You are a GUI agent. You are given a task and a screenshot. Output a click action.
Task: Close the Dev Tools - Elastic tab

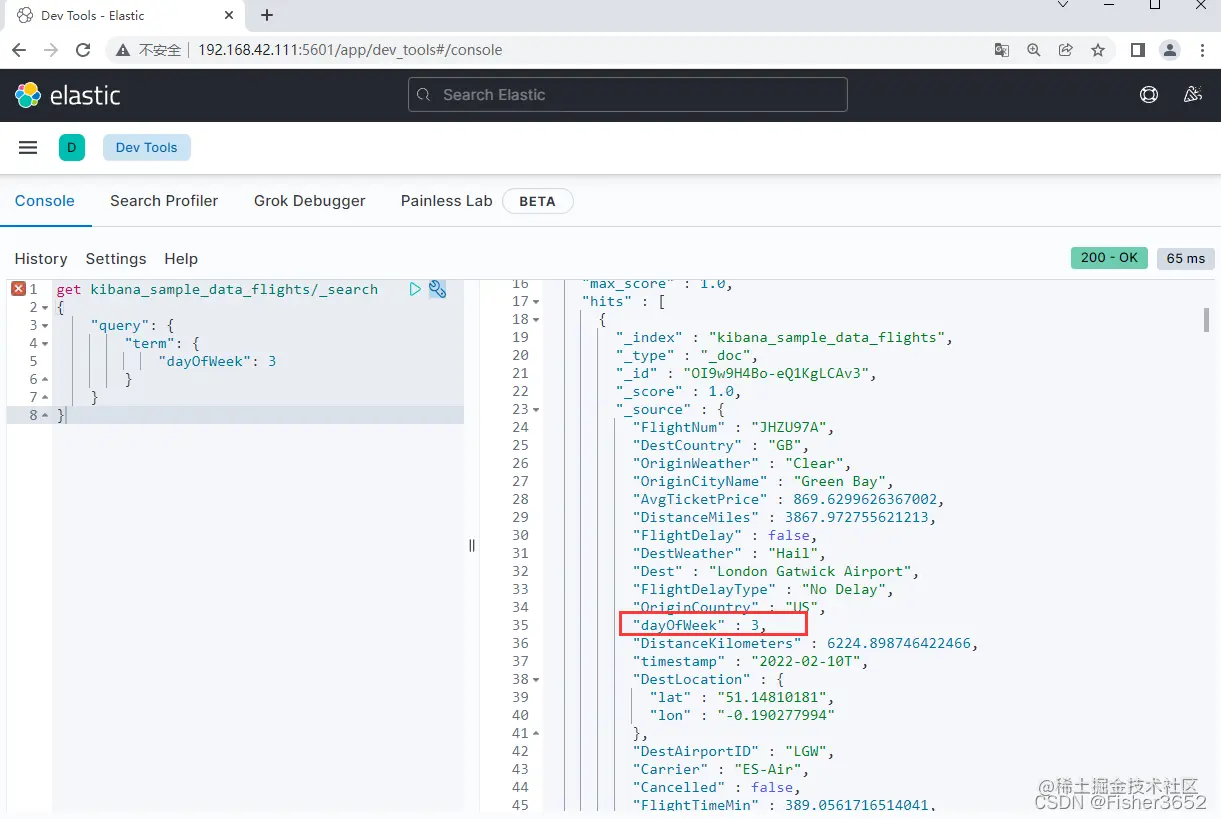[229, 16]
